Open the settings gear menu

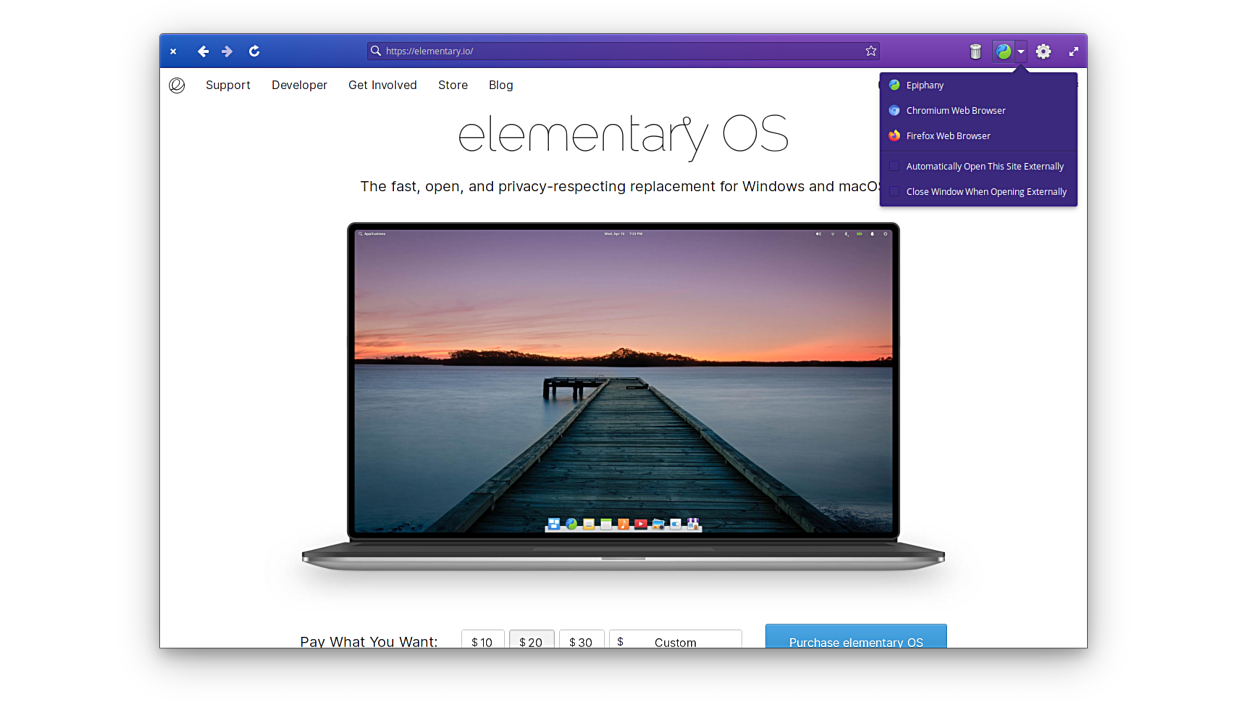tap(1043, 52)
